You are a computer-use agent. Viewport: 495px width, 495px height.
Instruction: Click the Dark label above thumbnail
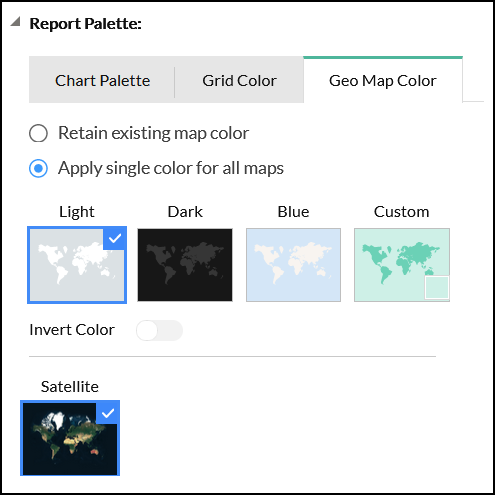pos(185,212)
